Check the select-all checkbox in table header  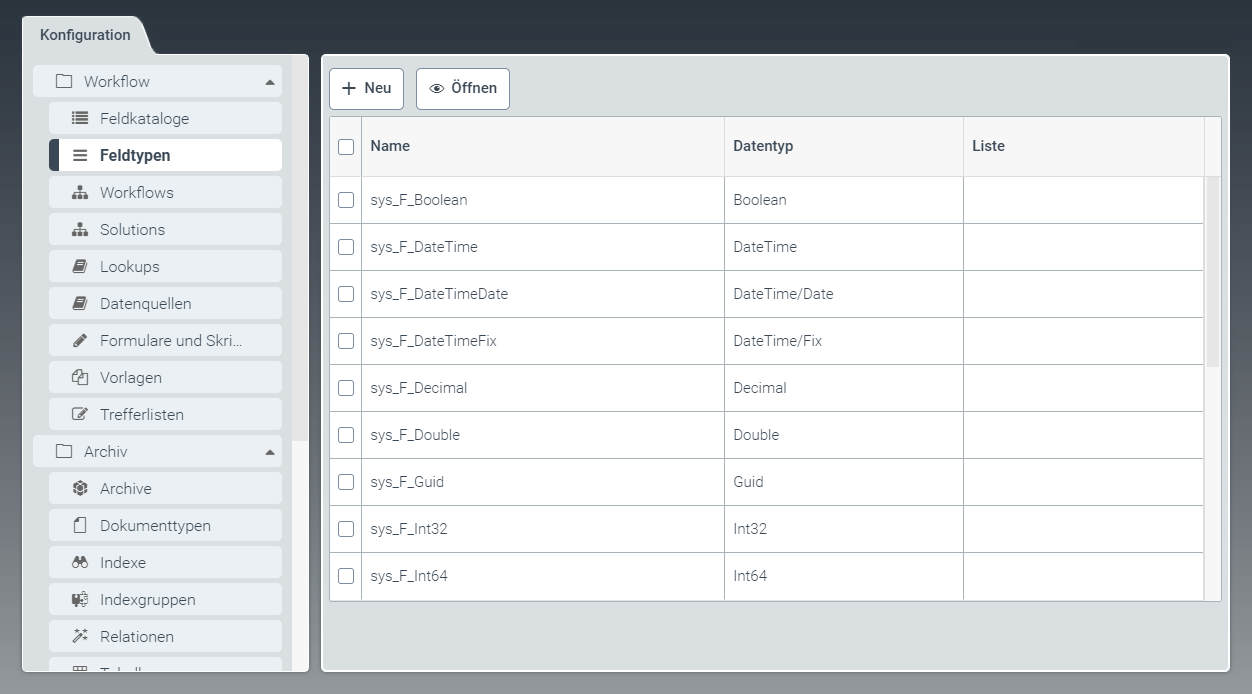346,147
